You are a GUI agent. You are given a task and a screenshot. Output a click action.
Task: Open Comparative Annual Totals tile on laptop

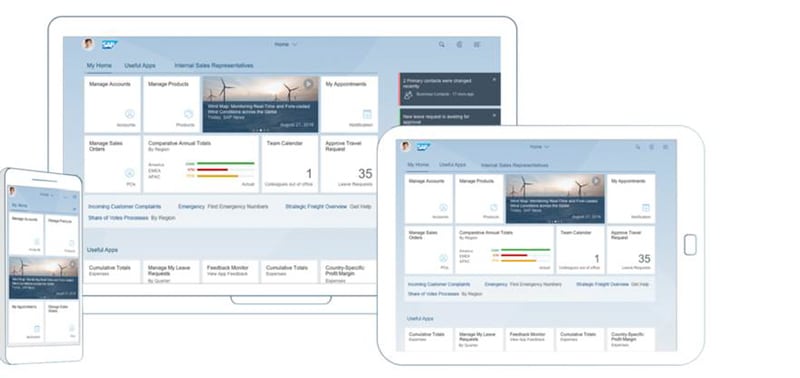[202, 164]
